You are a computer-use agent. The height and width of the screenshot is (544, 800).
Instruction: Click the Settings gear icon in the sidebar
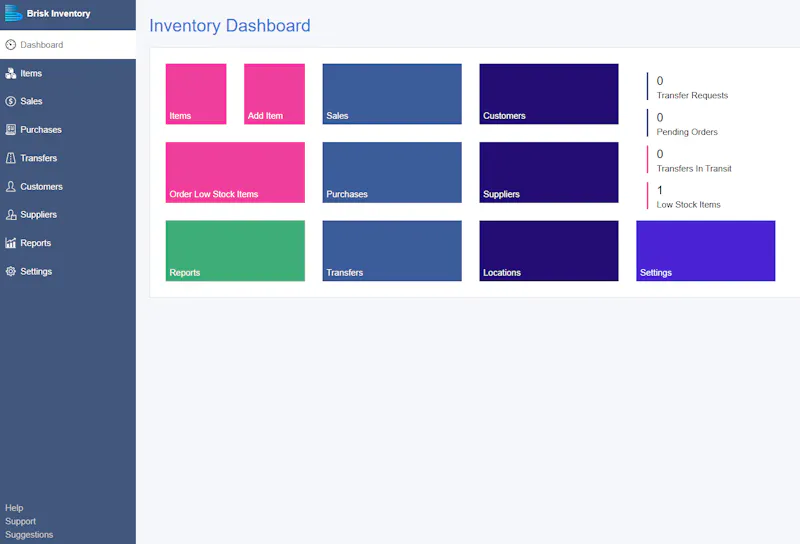pyautogui.click(x=11, y=271)
